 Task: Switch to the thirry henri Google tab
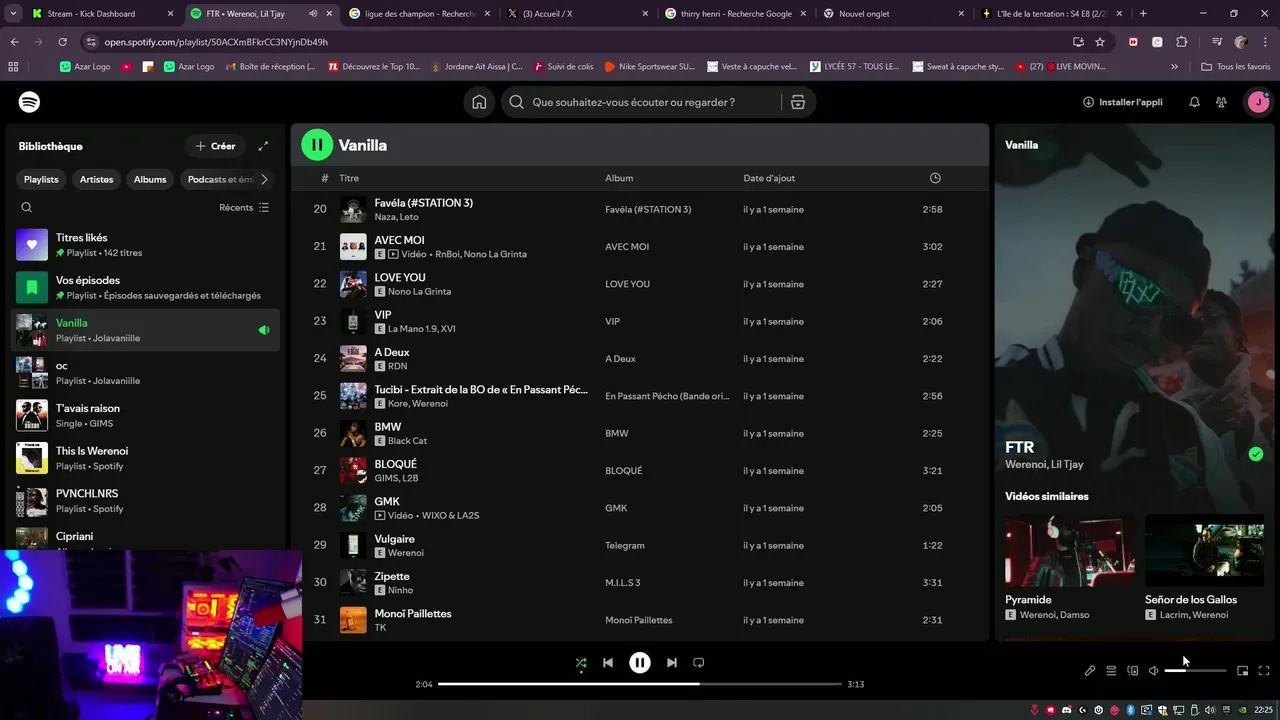pyautogui.click(x=737, y=14)
